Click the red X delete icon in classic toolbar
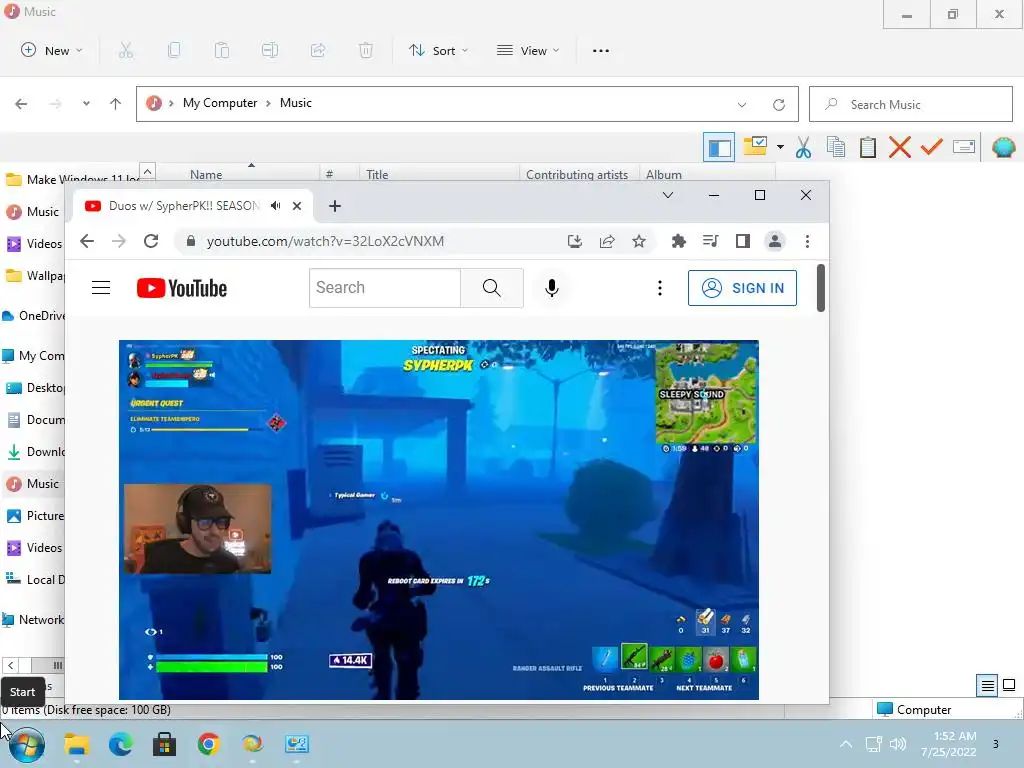This screenshot has width=1024, height=768. pos(899,147)
